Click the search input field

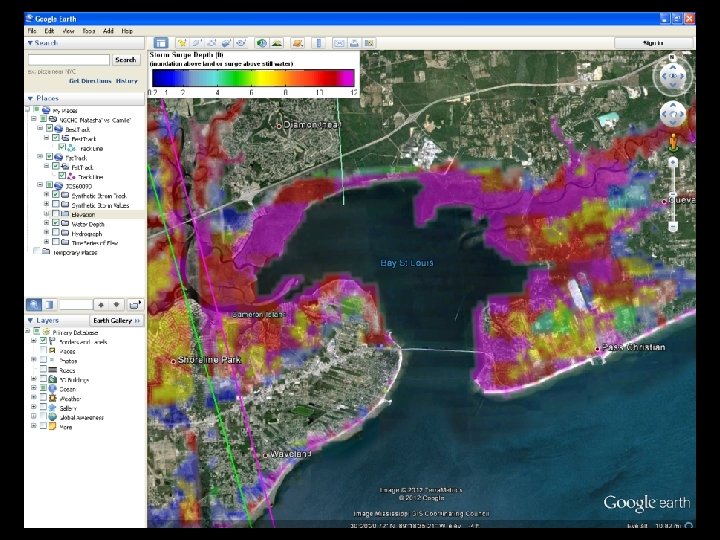point(69,60)
